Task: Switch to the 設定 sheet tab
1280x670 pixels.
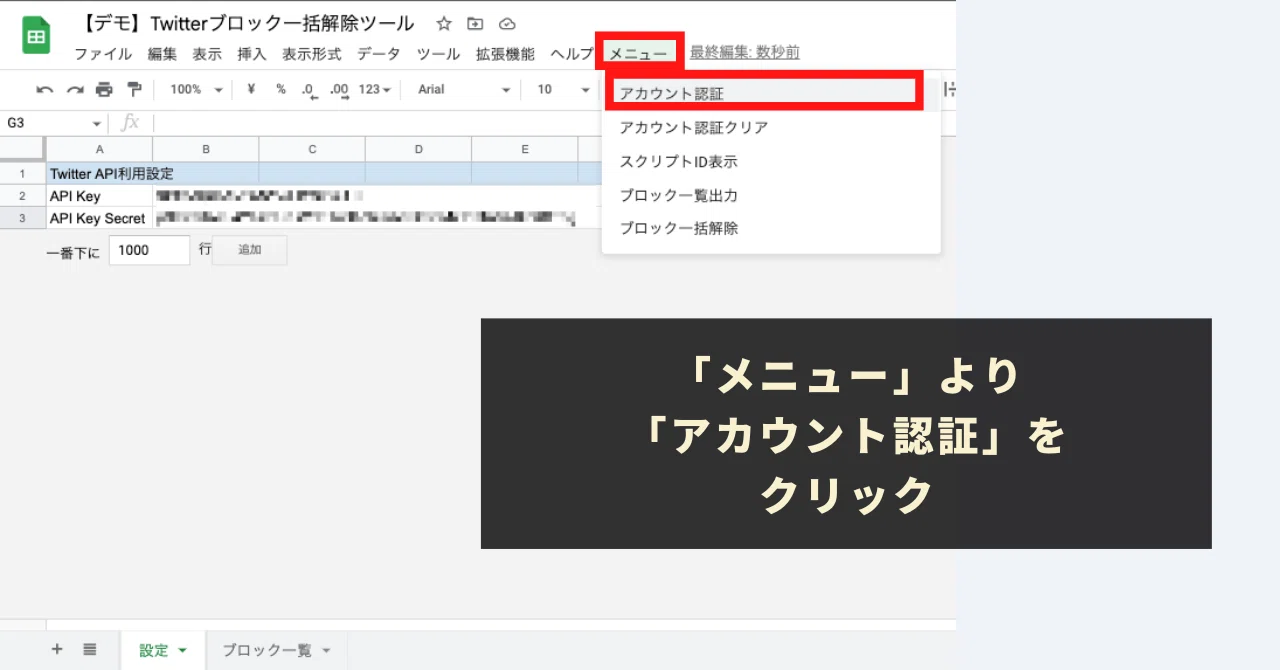Action: (x=163, y=650)
